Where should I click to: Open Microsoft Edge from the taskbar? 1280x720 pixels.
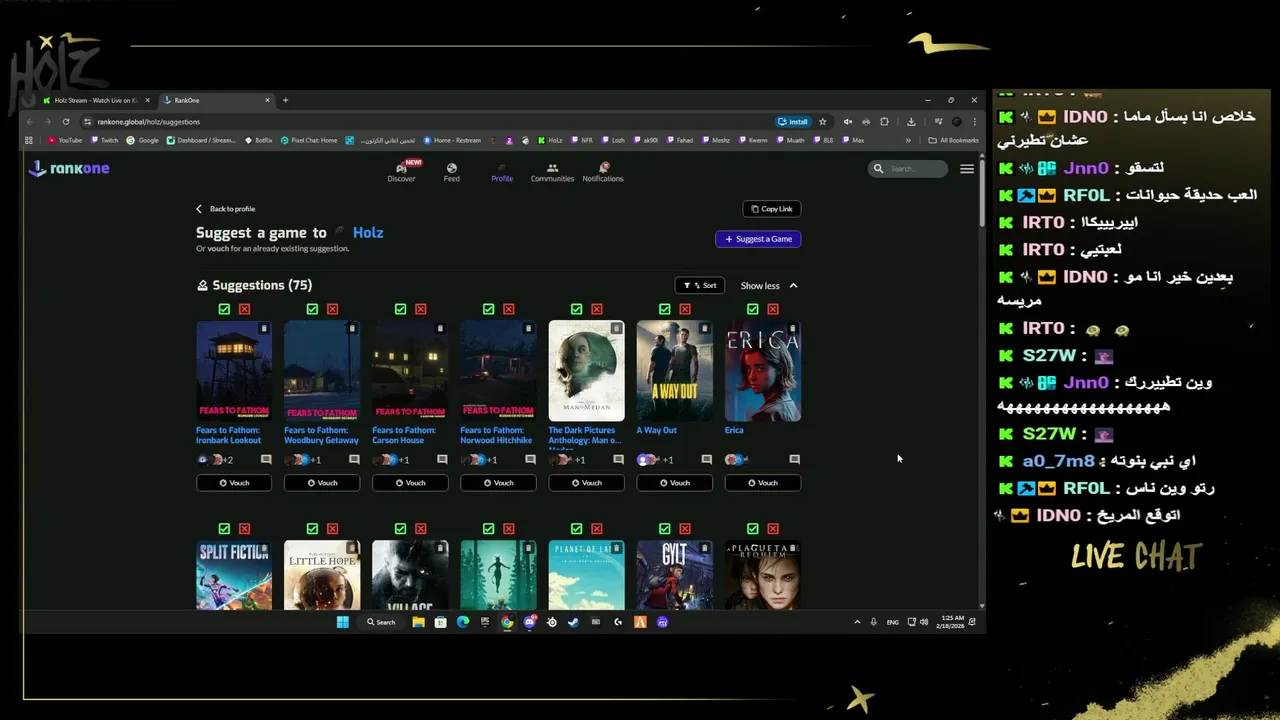tap(462, 622)
